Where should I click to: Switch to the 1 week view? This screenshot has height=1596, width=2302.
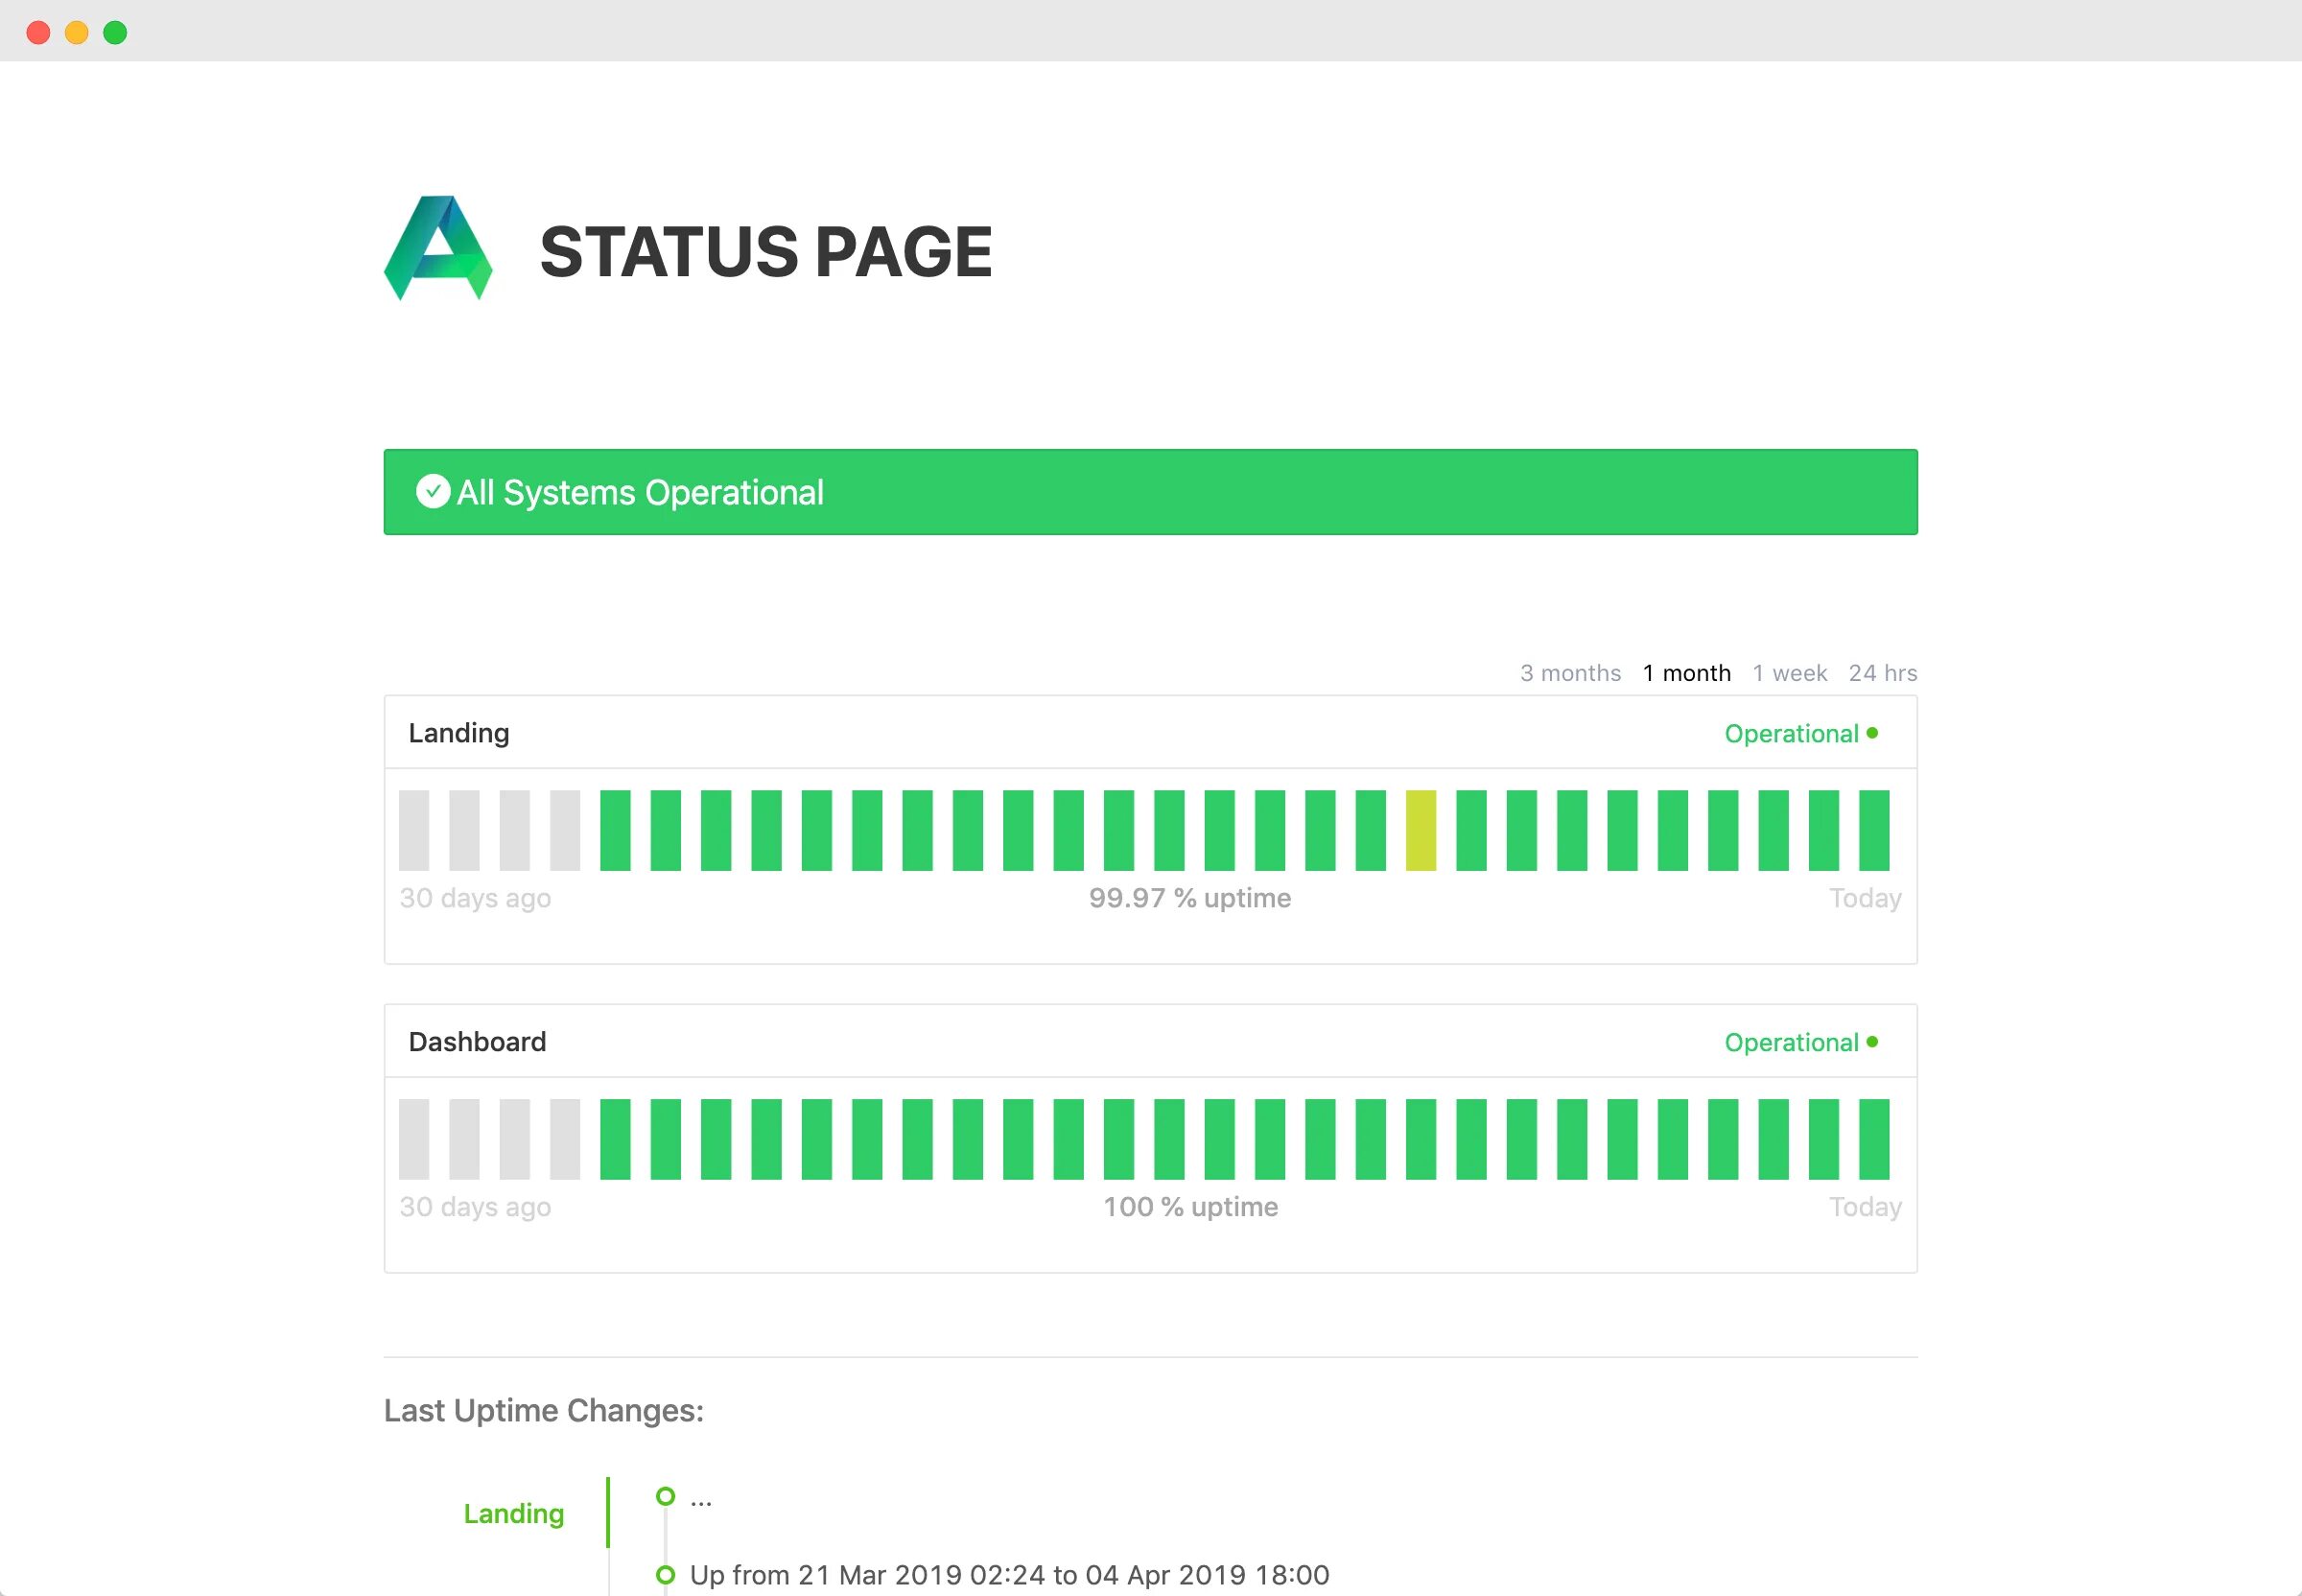[1789, 673]
